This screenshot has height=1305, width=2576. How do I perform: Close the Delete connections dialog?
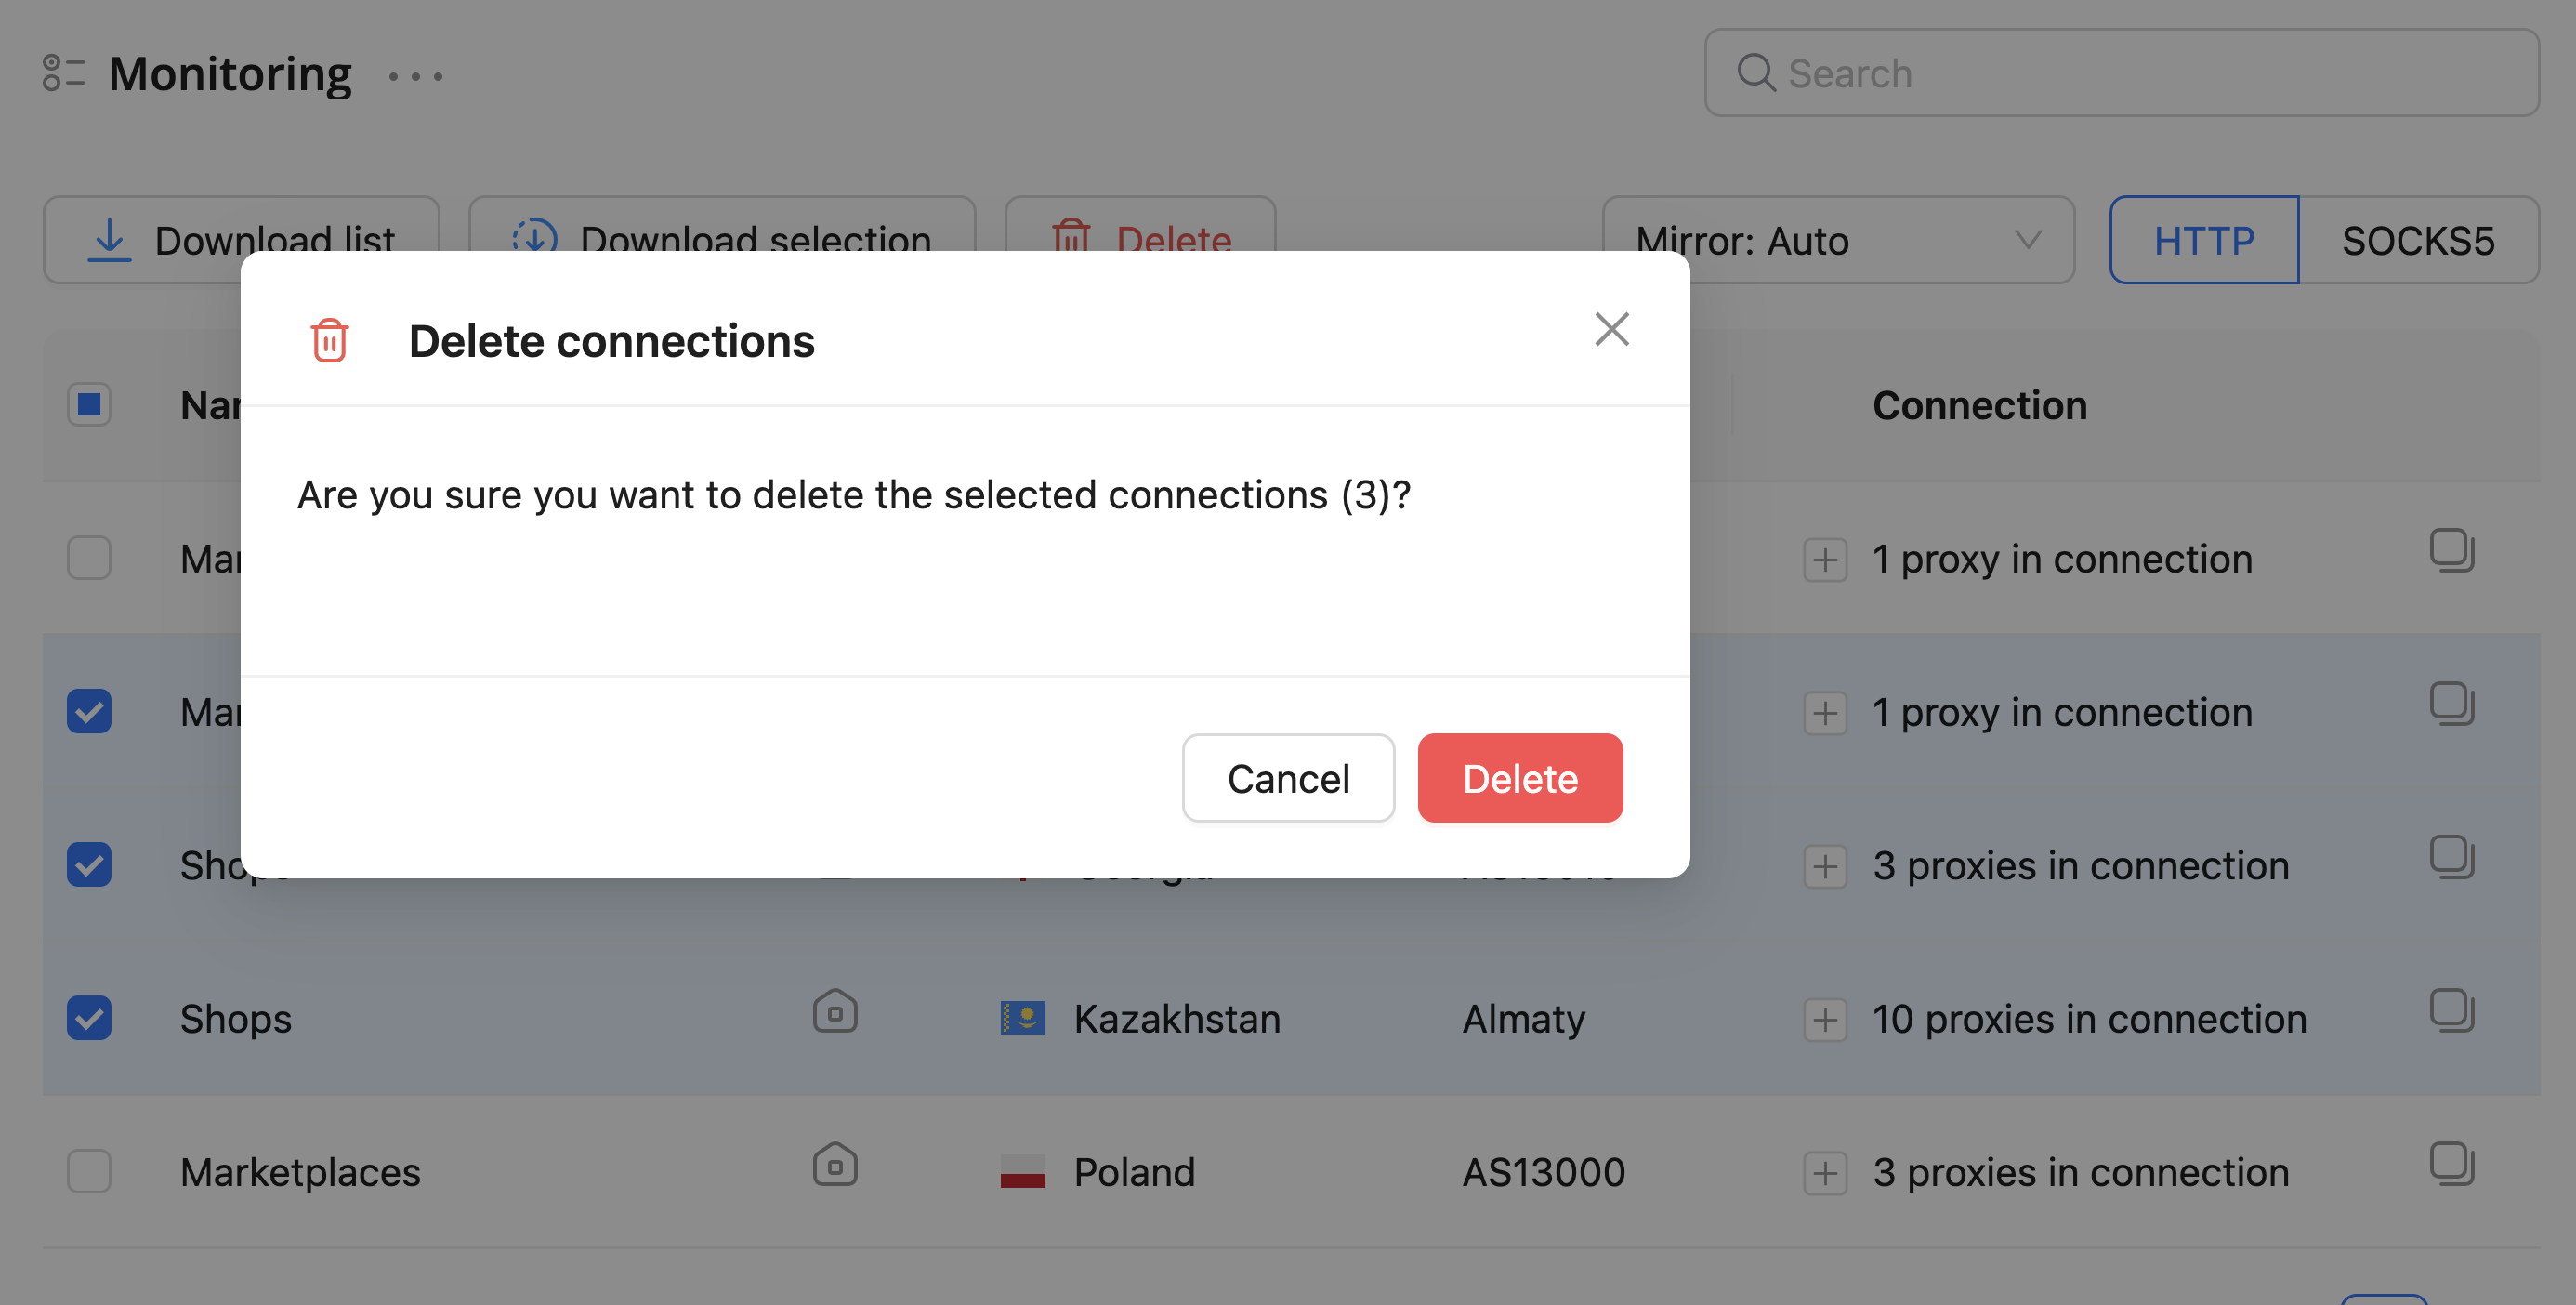click(x=1611, y=329)
